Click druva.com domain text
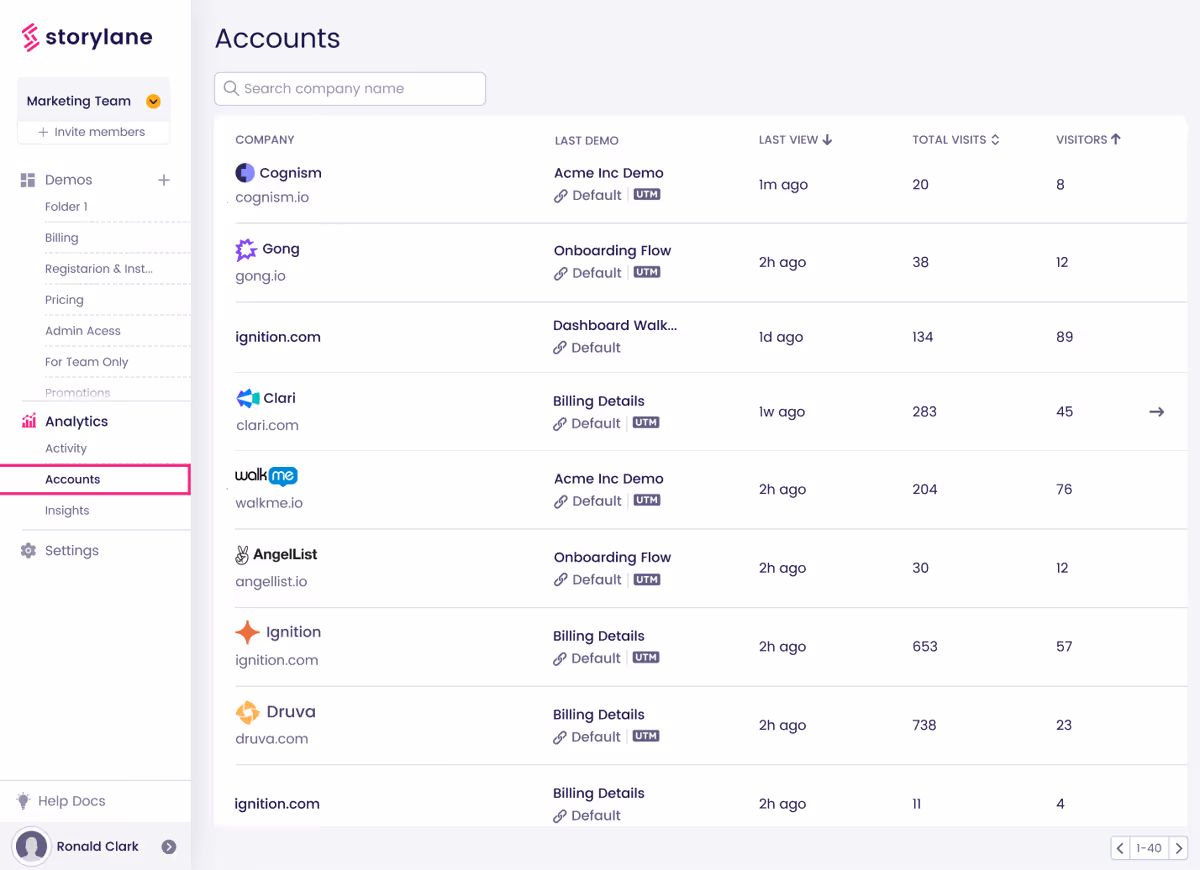 pos(272,739)
